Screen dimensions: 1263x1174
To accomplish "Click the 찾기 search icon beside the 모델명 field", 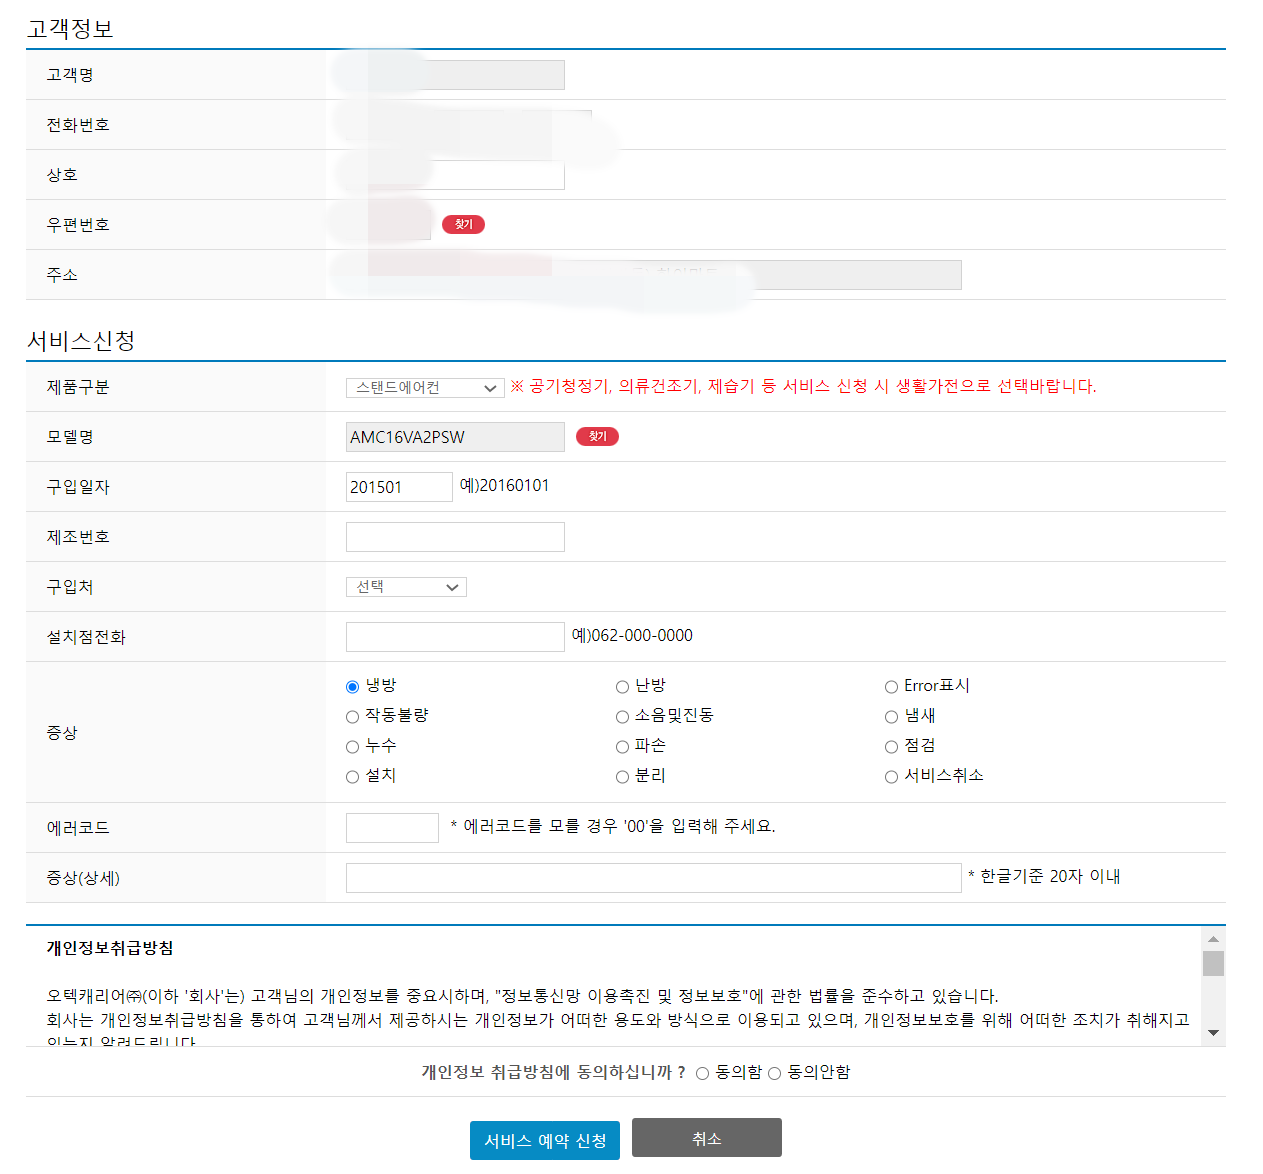I will pyautogui.click(x=597, y=436).
